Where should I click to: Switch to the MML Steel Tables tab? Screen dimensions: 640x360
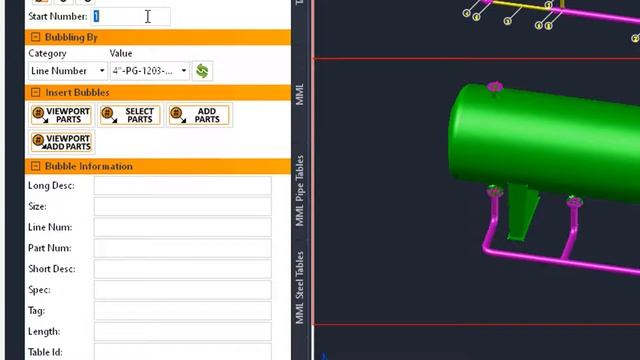[300, 287]
